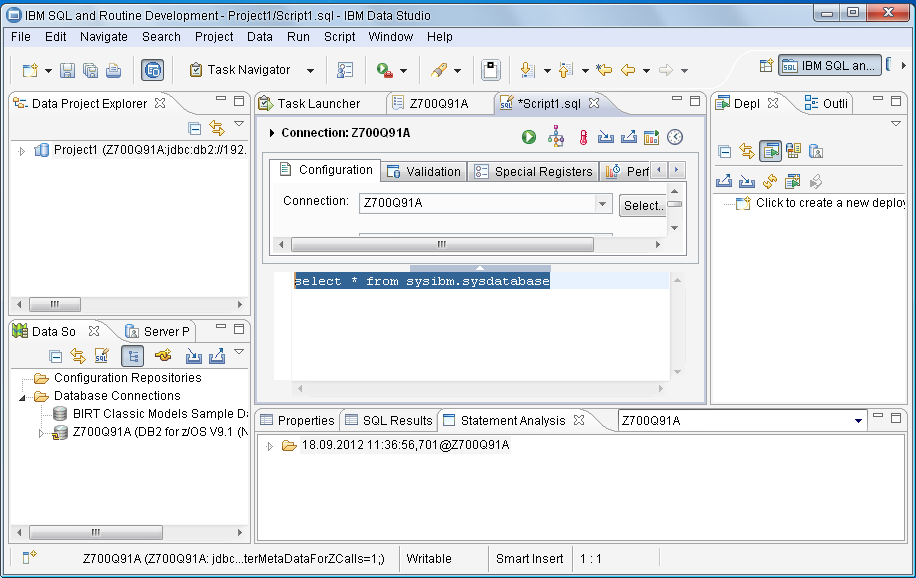The width and height of the screenshot is (916, 578).
Task: Click the thermometer tuning icon in editor
Action: 583,137
